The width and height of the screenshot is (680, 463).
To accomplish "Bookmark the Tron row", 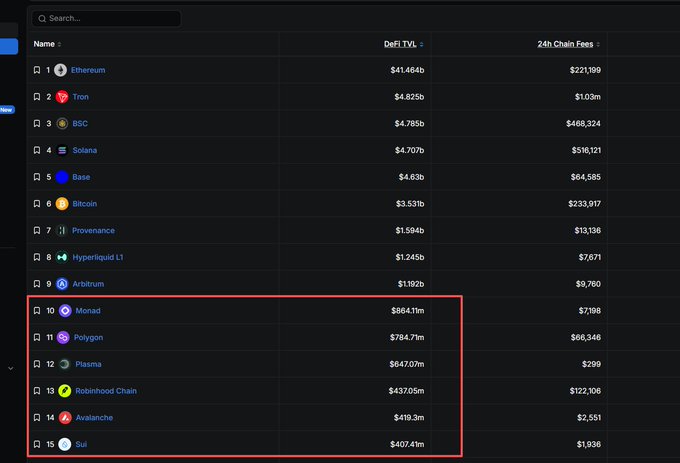I will pyautogui.click(x=37, y=97).
